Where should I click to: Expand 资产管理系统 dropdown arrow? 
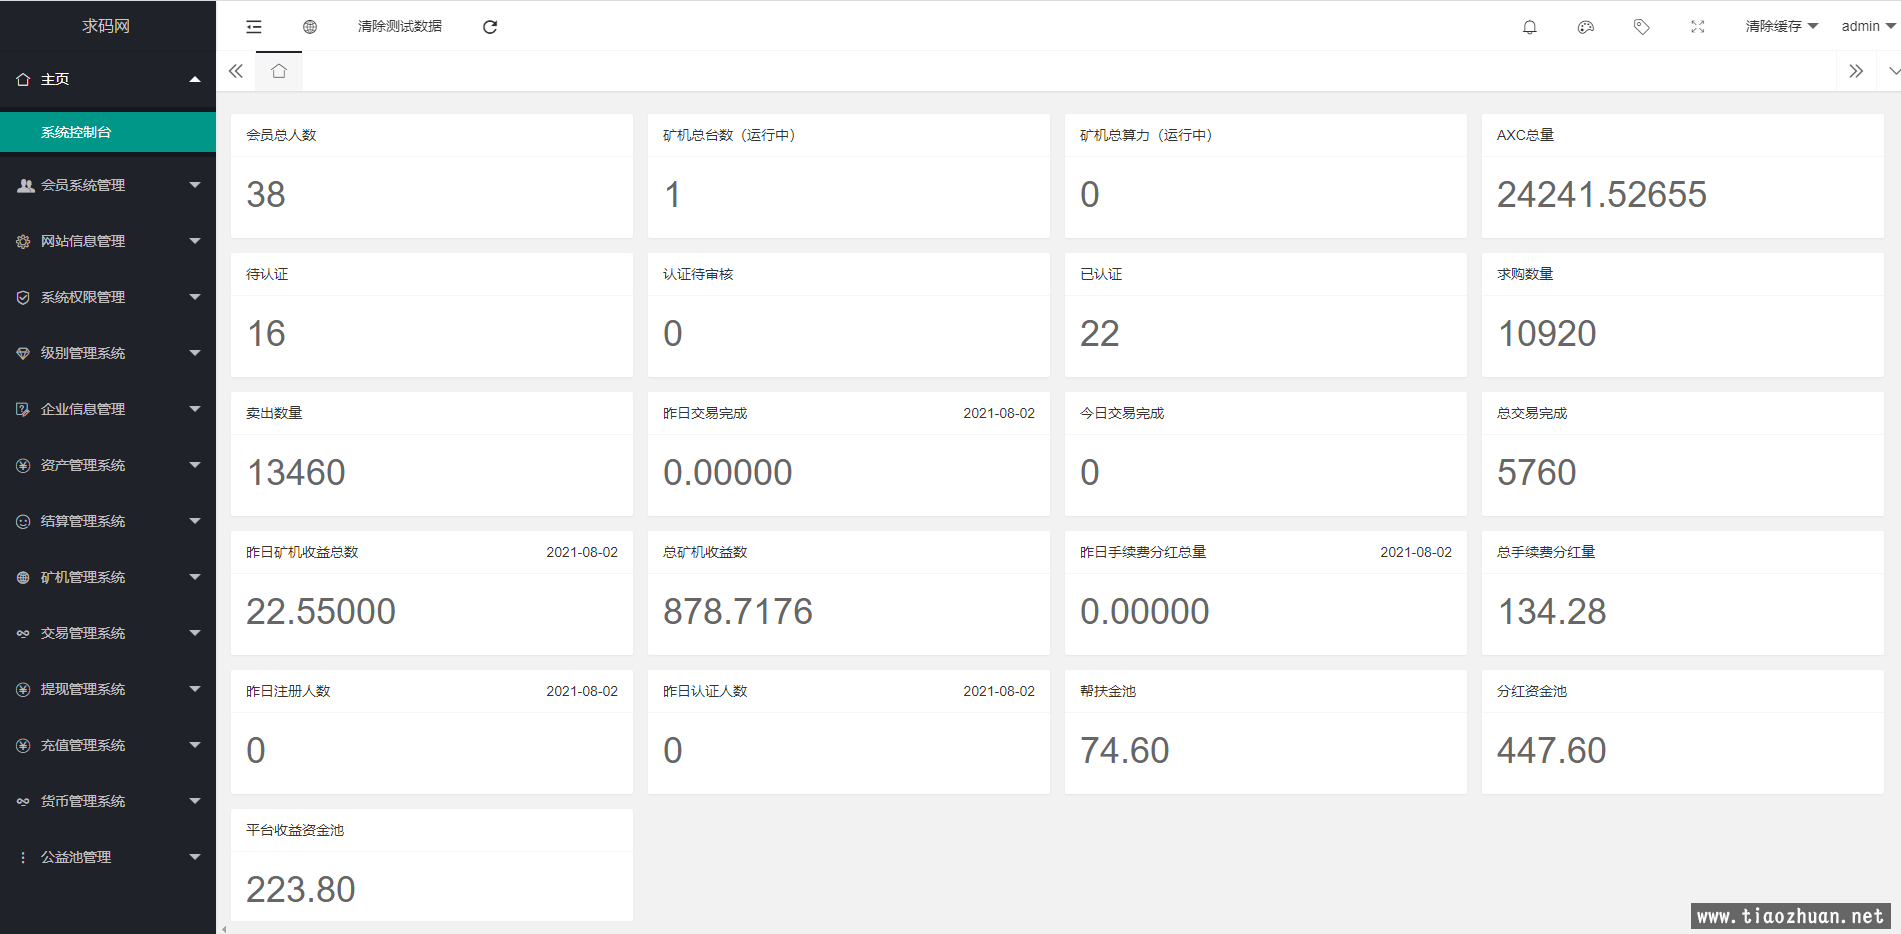[195, 465]
